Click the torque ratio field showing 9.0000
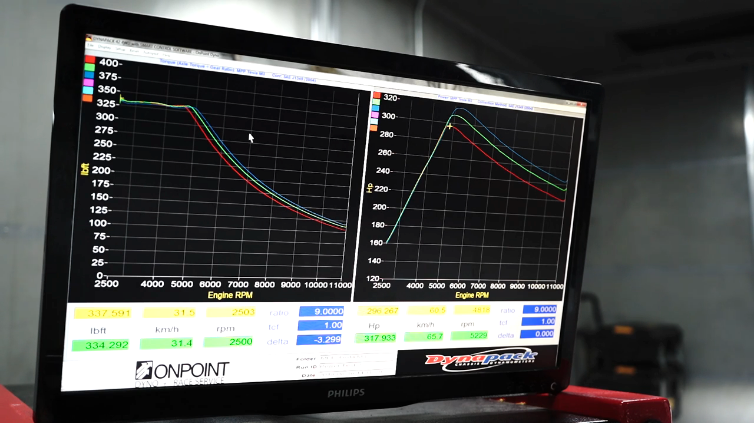Screen dimensions: 754x423 pos(321,311)
